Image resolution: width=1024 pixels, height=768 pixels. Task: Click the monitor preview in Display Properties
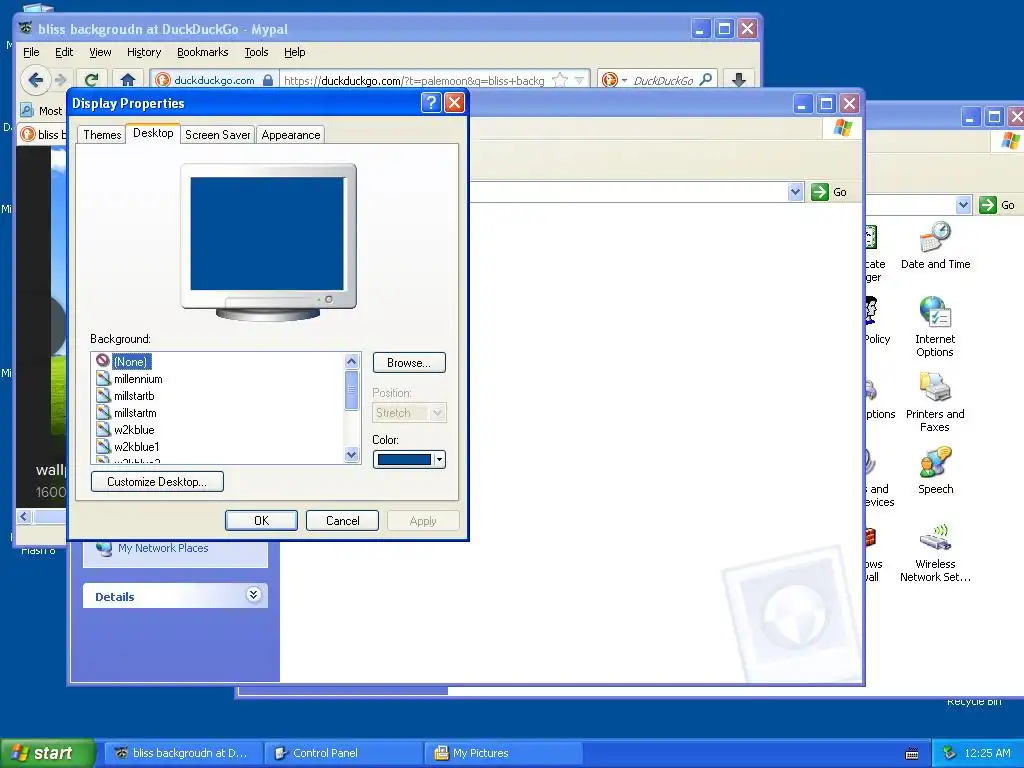(268, 242)
